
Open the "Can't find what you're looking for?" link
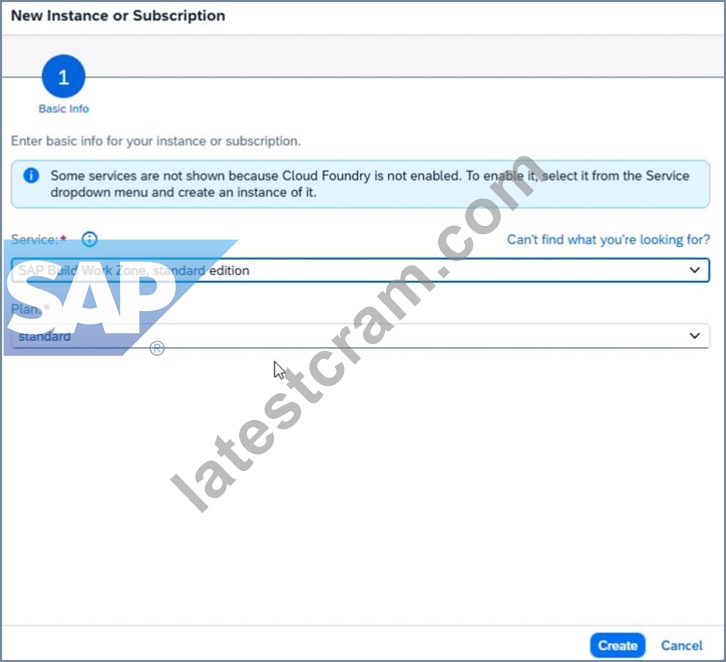click(608, 239)
